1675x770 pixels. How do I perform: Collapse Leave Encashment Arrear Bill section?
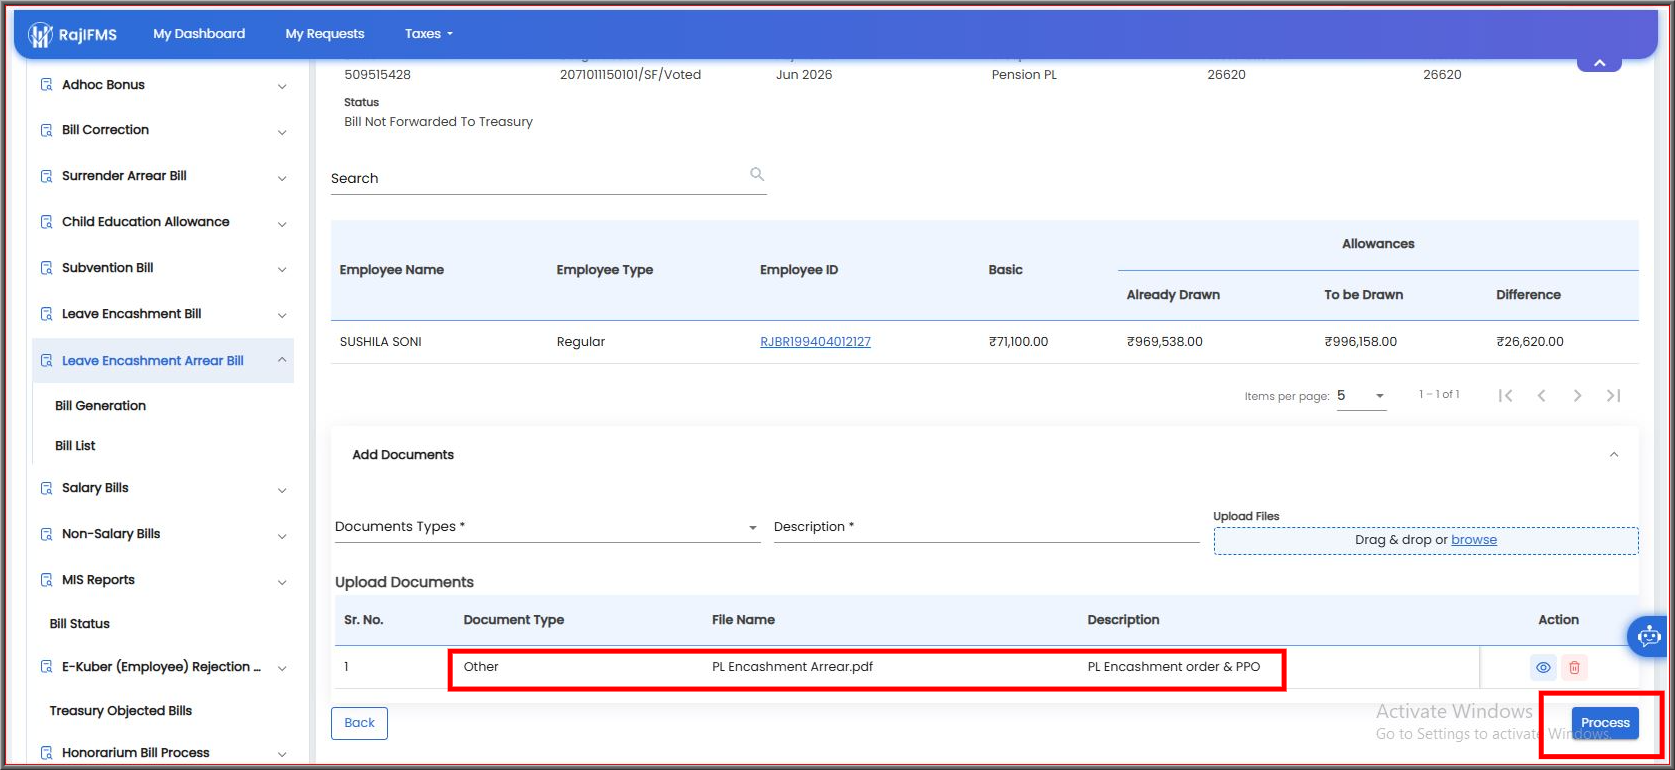[x=282, y=360]
